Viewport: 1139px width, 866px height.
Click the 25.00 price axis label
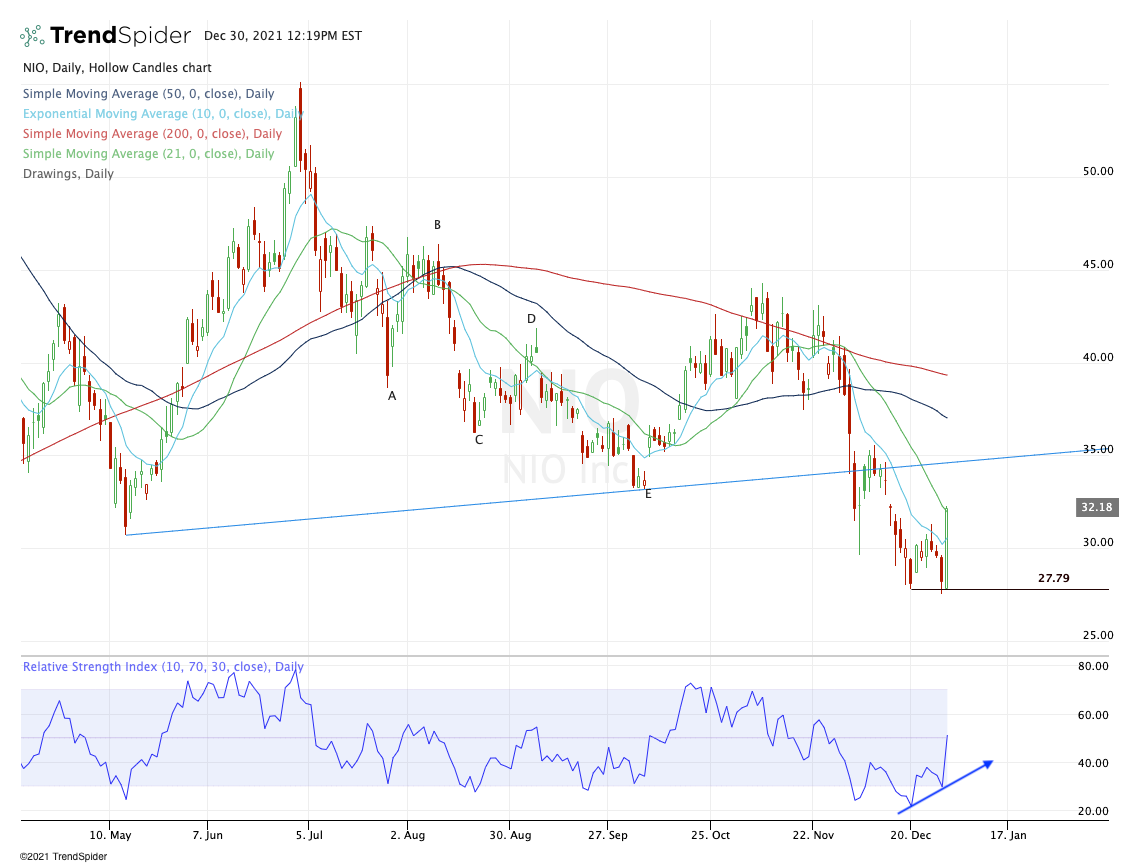click(x=1098, y=635)
